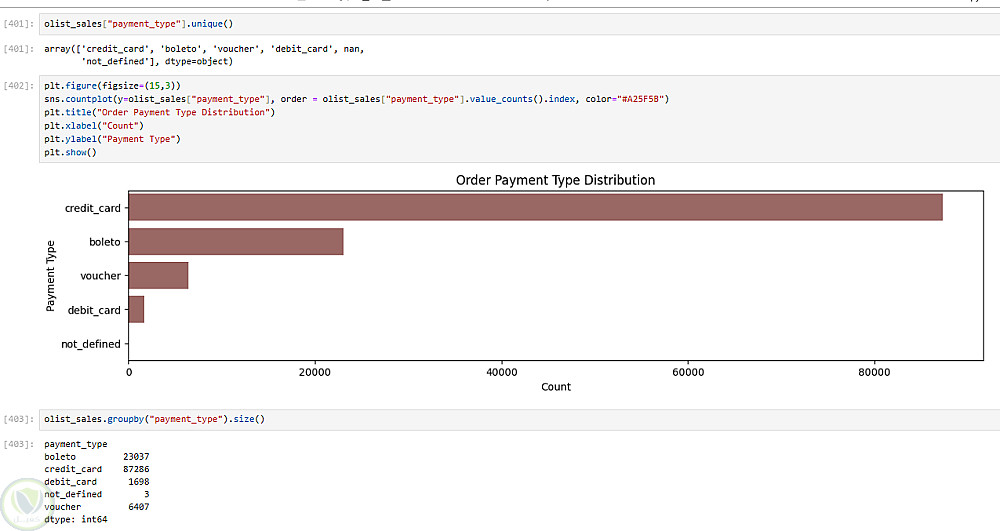Screen dimensions: 1000x531
Task: Click the boleto bar in the chart
Action: pos(236,242)
